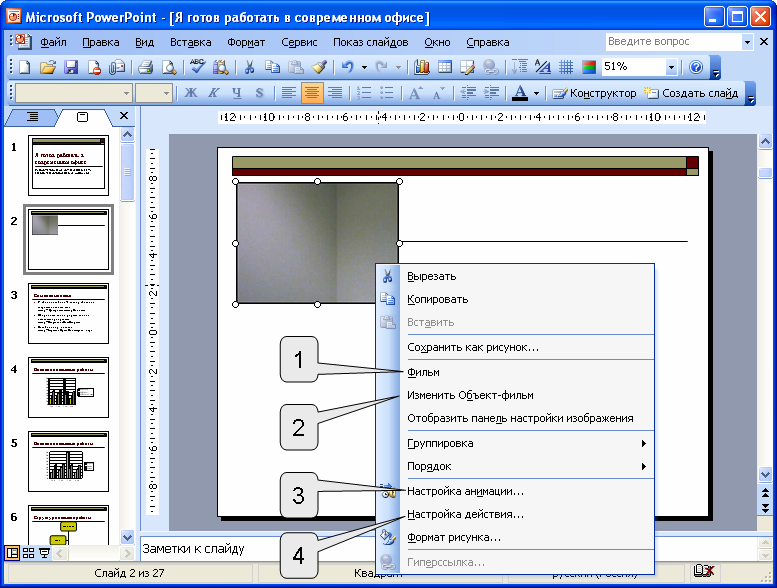The height and width of the screenshot is (588, 777).
Task: Open the Файл menu
Action: (x=53, y=42)
